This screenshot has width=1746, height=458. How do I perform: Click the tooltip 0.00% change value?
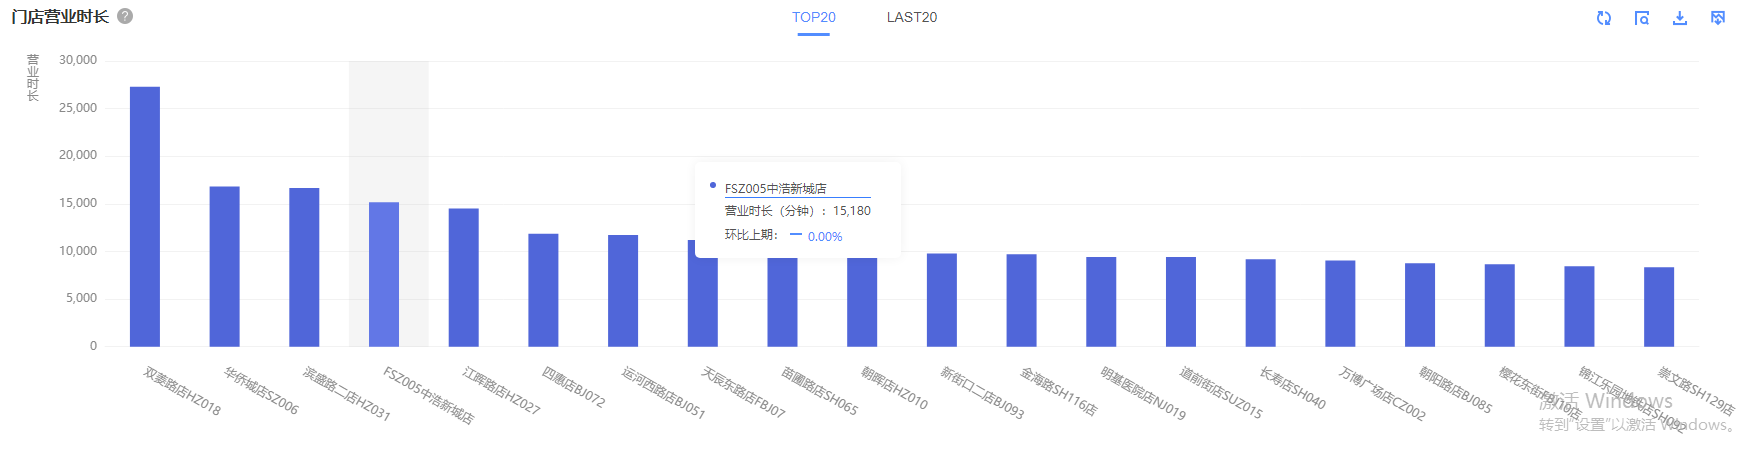(x=825, y=237)
